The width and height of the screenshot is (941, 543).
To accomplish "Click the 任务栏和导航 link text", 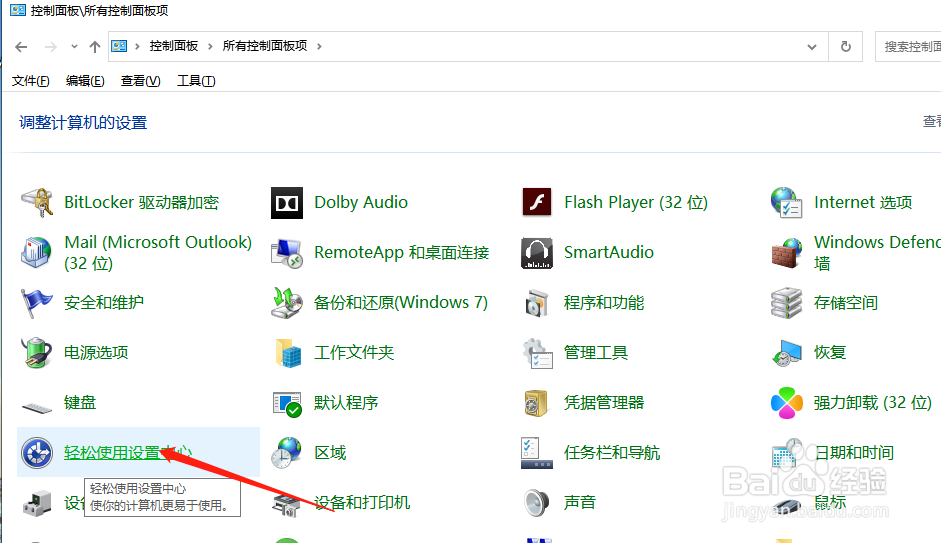I will (x=612, y=452).
